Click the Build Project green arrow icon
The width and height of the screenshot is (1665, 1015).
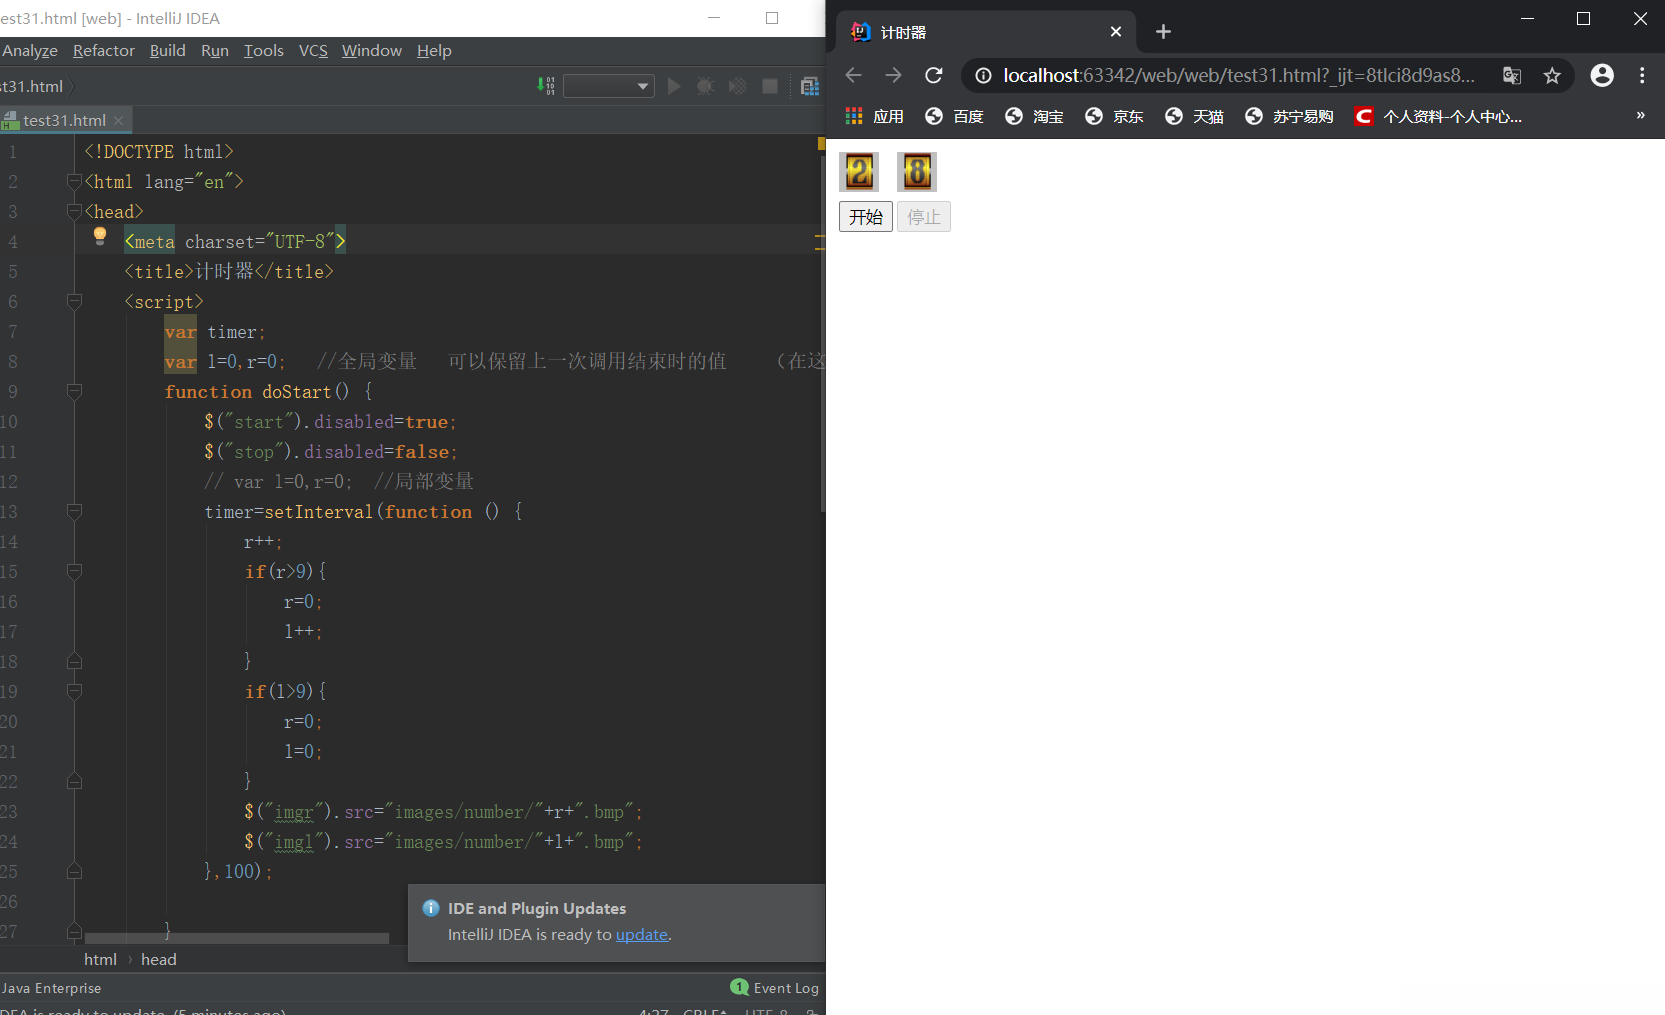[x=545, y=86]
